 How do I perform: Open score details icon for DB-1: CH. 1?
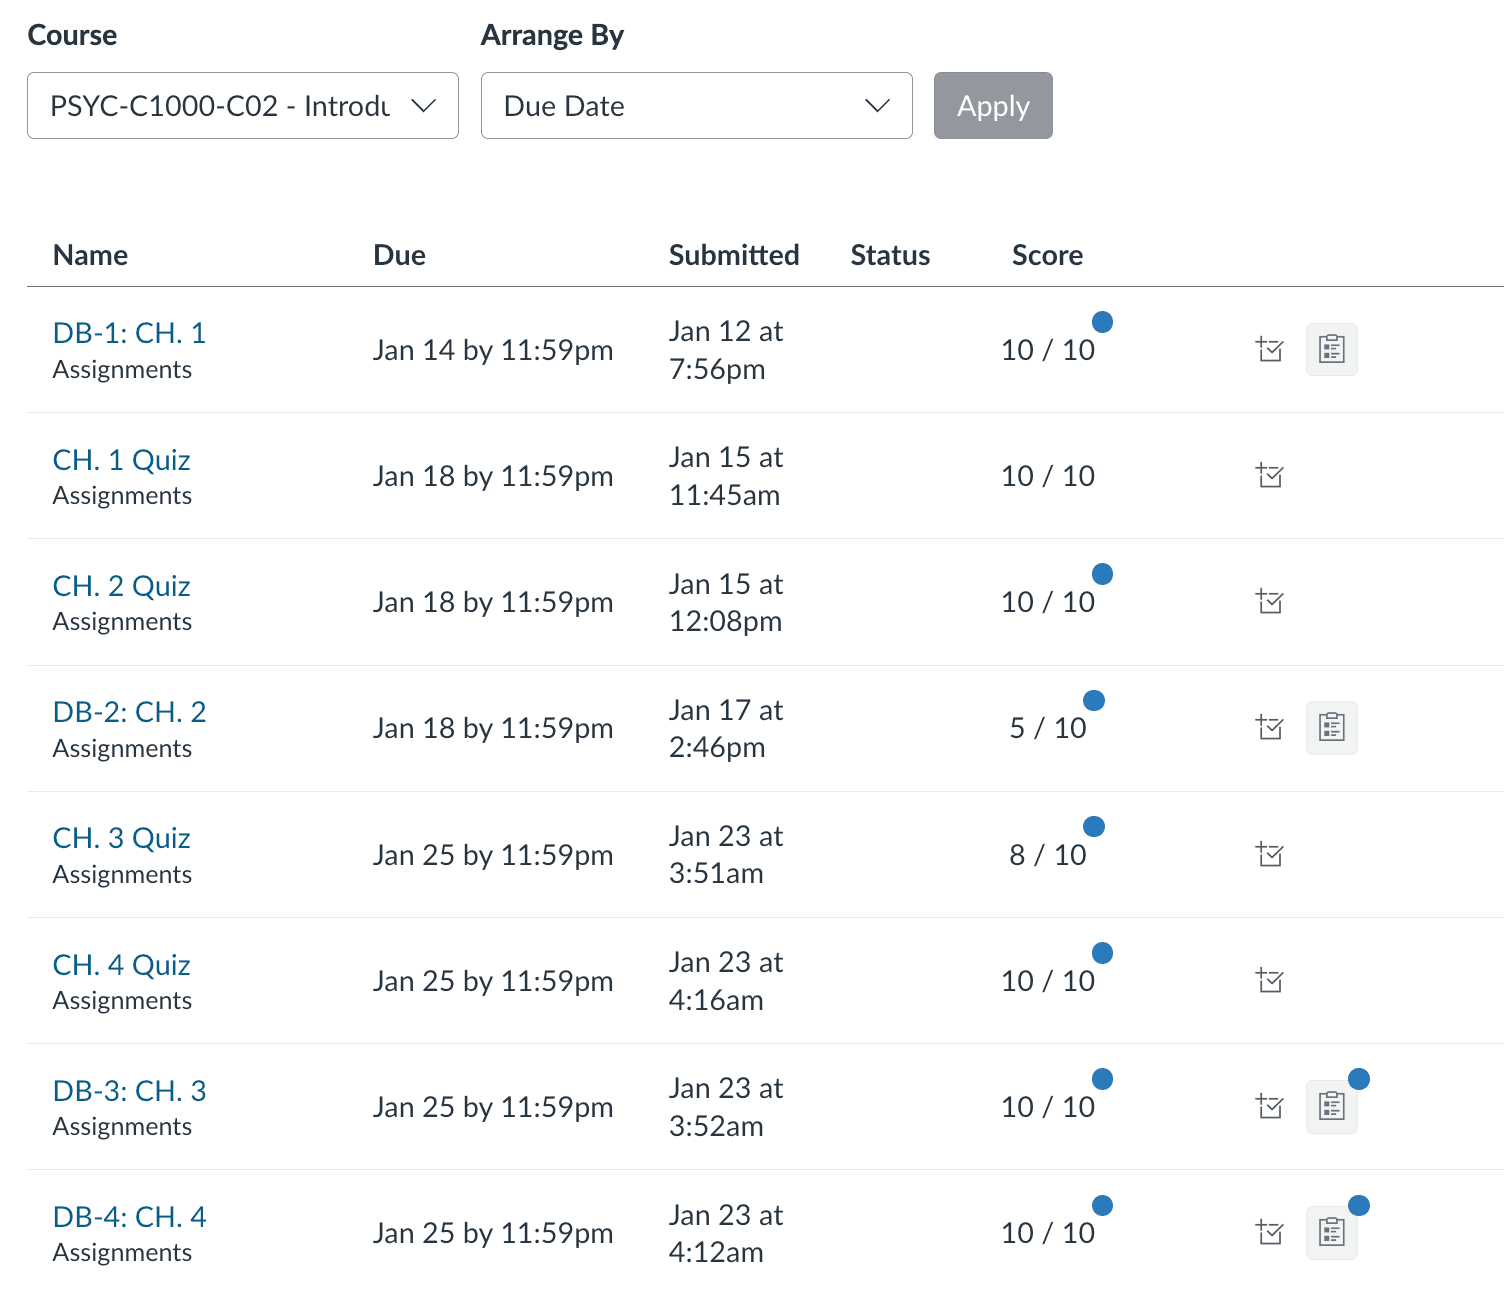1269,350
